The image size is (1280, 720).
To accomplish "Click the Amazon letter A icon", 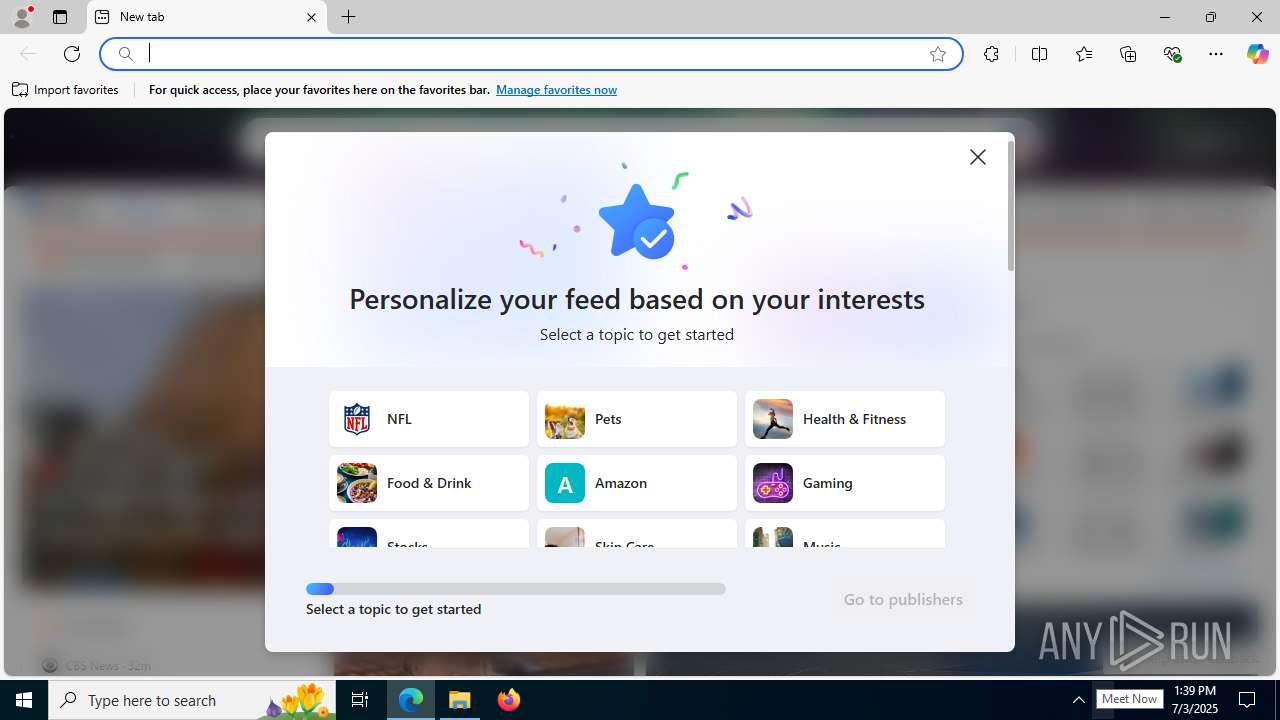I will click(x=565, y=483).
